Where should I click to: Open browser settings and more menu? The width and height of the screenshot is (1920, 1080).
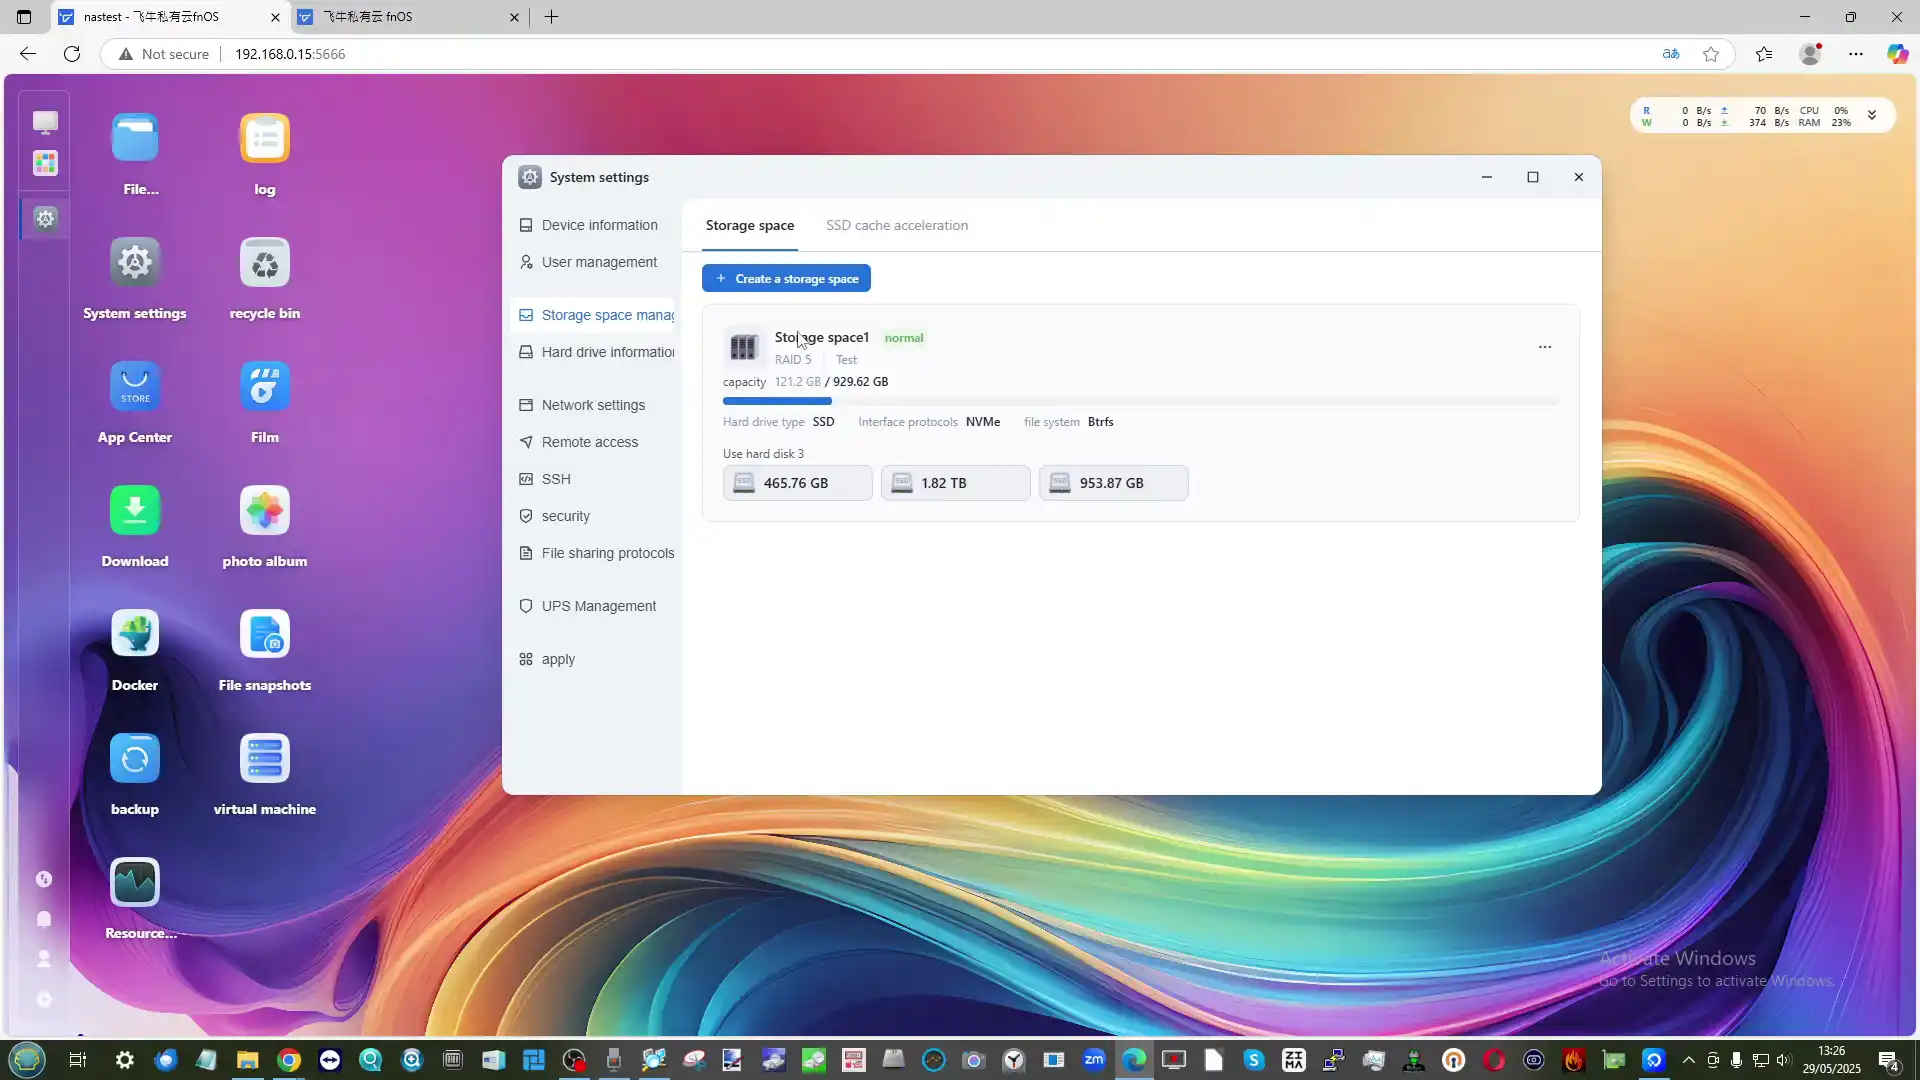click(1856, 54)
